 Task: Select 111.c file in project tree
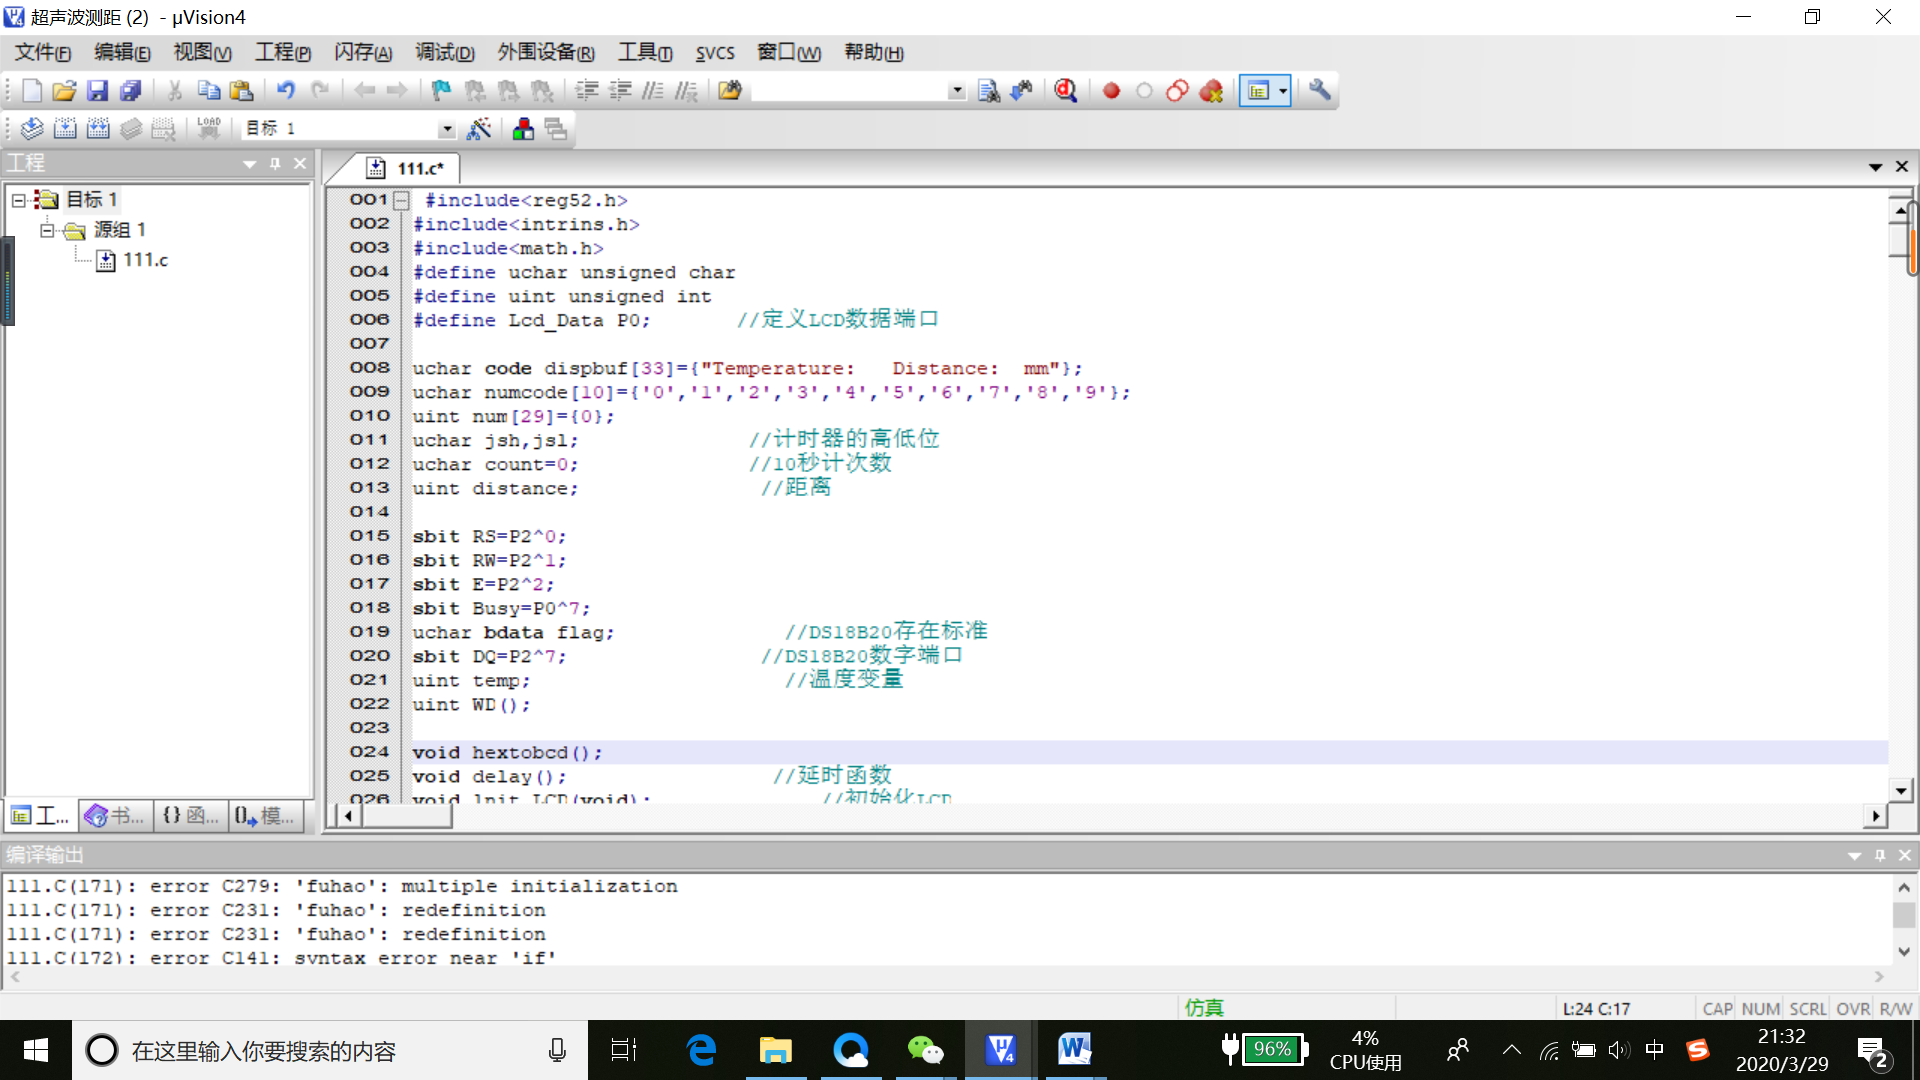coord(145,260)
